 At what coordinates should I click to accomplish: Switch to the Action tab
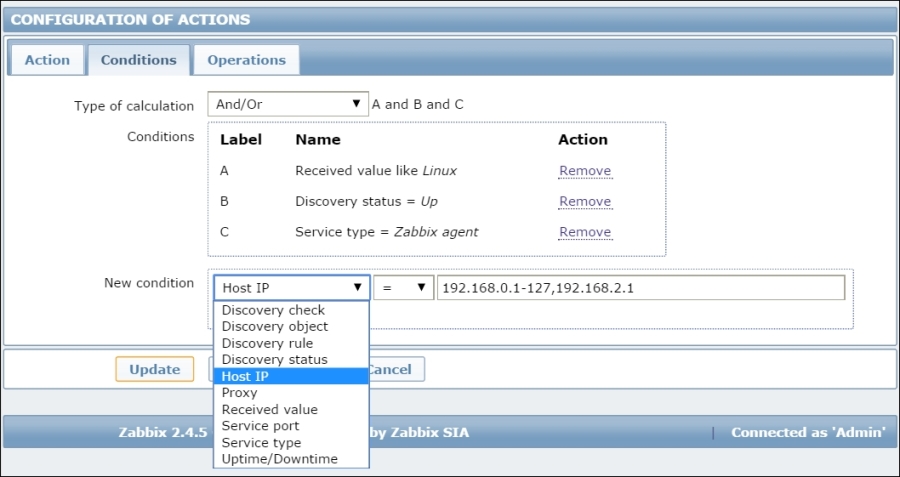pyautogui.click(x=47, y=60)
